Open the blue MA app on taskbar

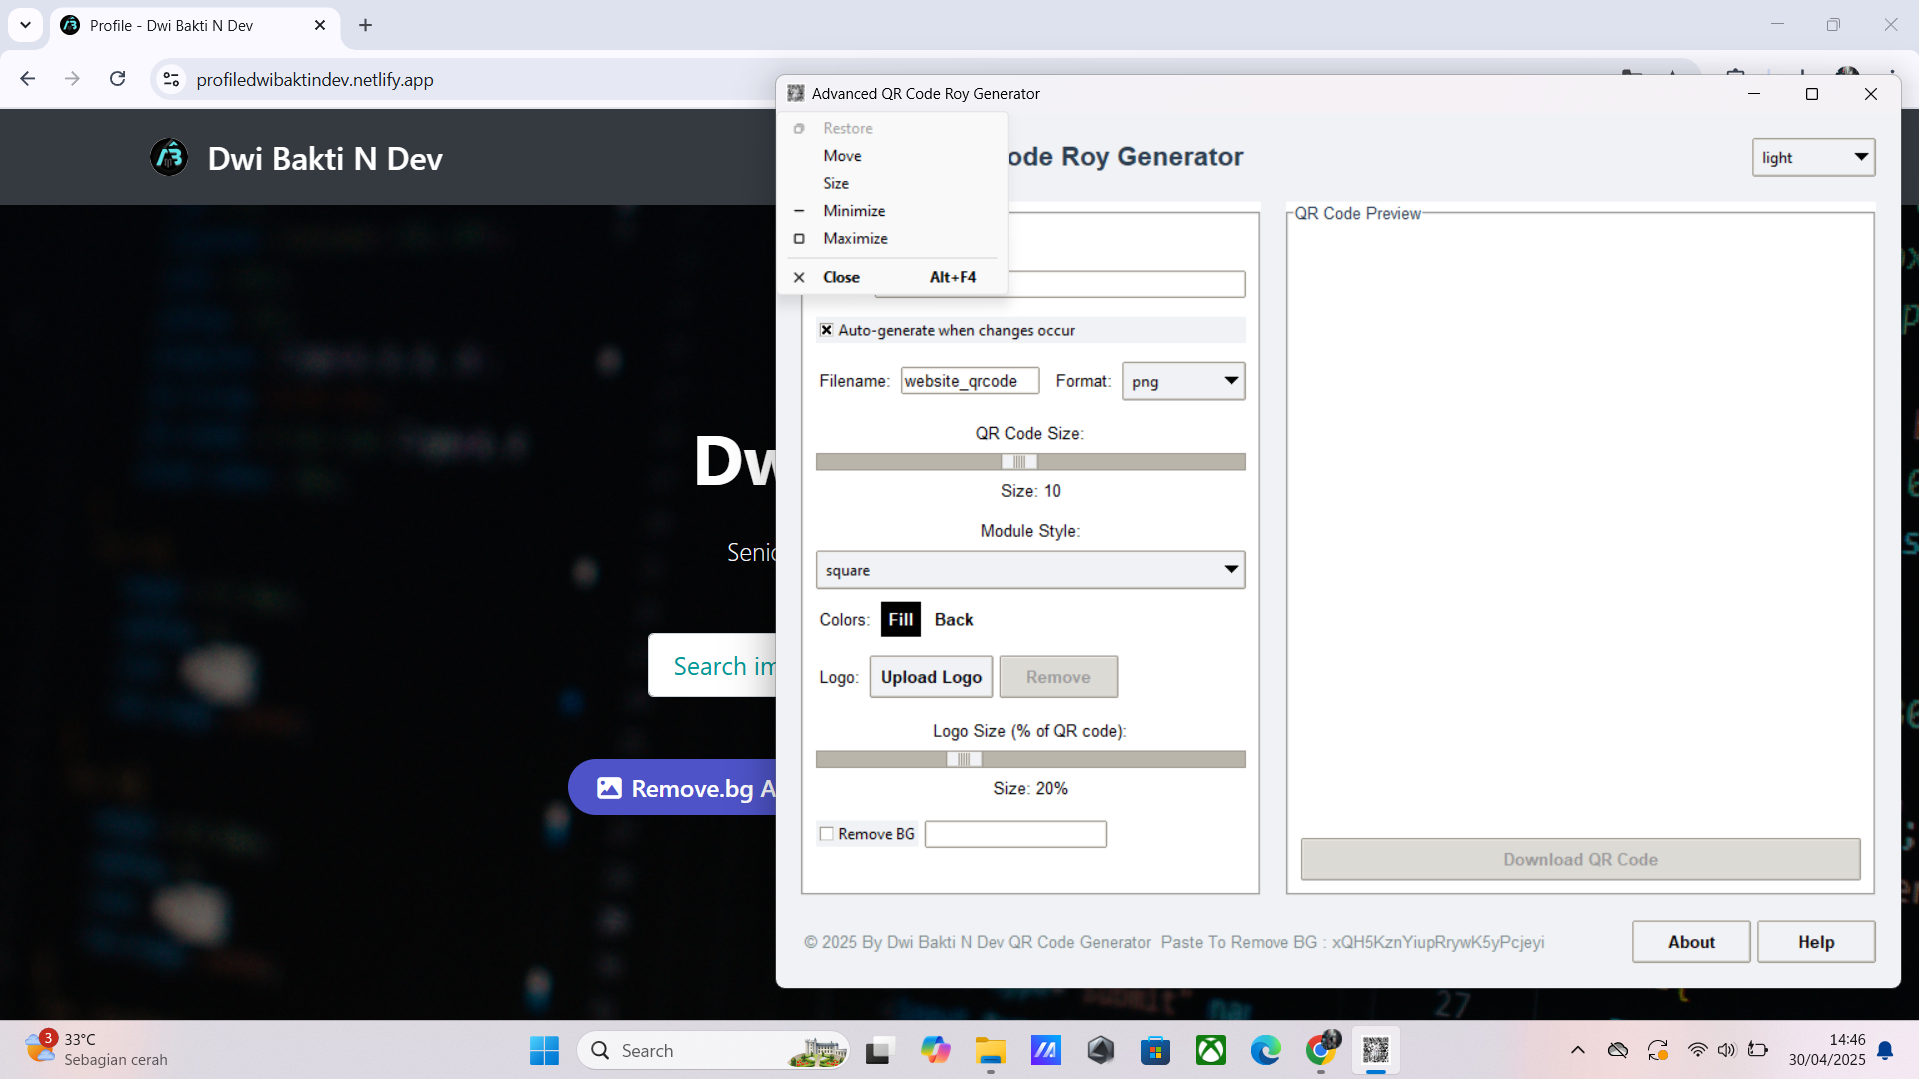point(1046,1050)
